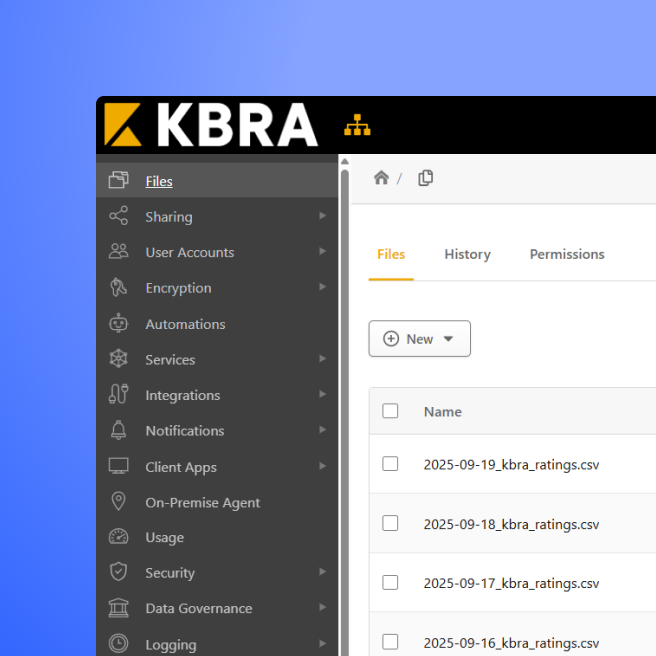Click the sidebar vertical scrollbar track
The height and width of the screenshot is (656, 656).
pyautogui.click(x=345, y=412)
